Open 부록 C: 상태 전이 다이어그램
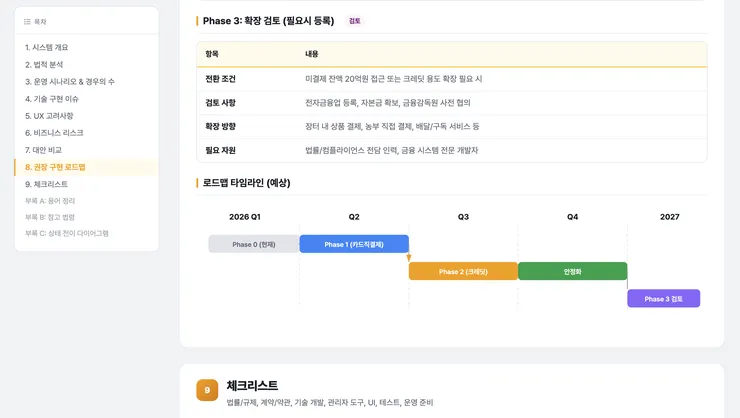The image size is (740, 418). [x=67, y=233]
